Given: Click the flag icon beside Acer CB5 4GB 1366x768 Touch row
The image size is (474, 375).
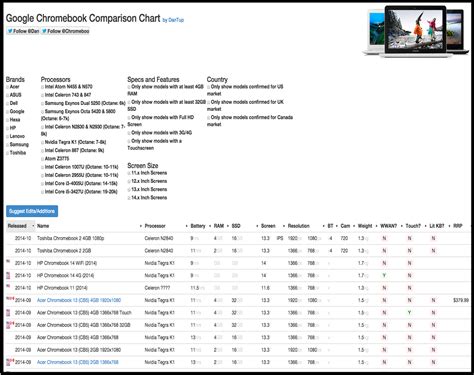Looking at the screenshot, I should click(8, 312).
